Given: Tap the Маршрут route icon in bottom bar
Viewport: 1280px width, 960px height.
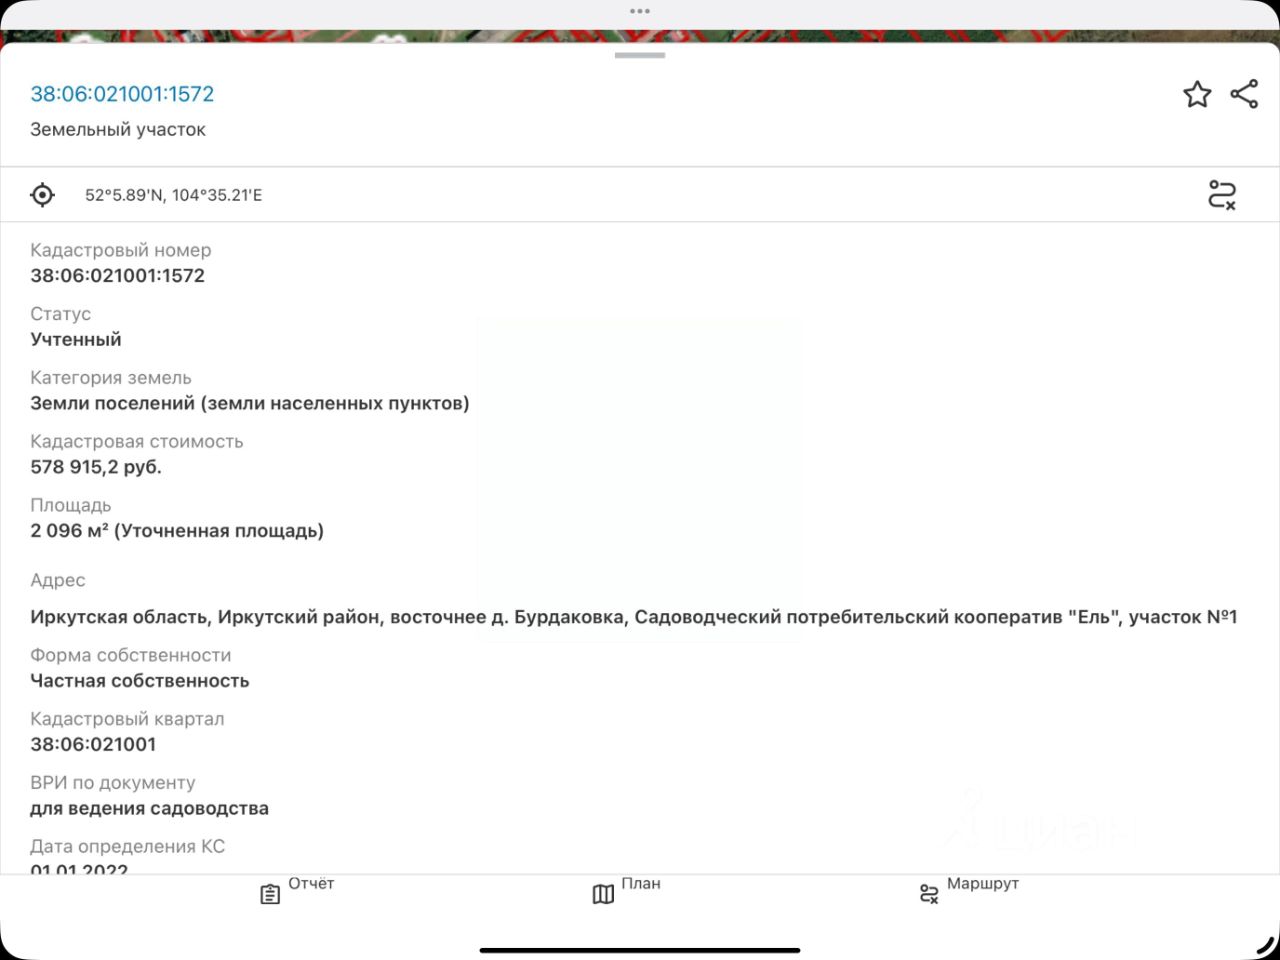Looking at the screenshot, I should pyautogui.click(x=929, y=894).
